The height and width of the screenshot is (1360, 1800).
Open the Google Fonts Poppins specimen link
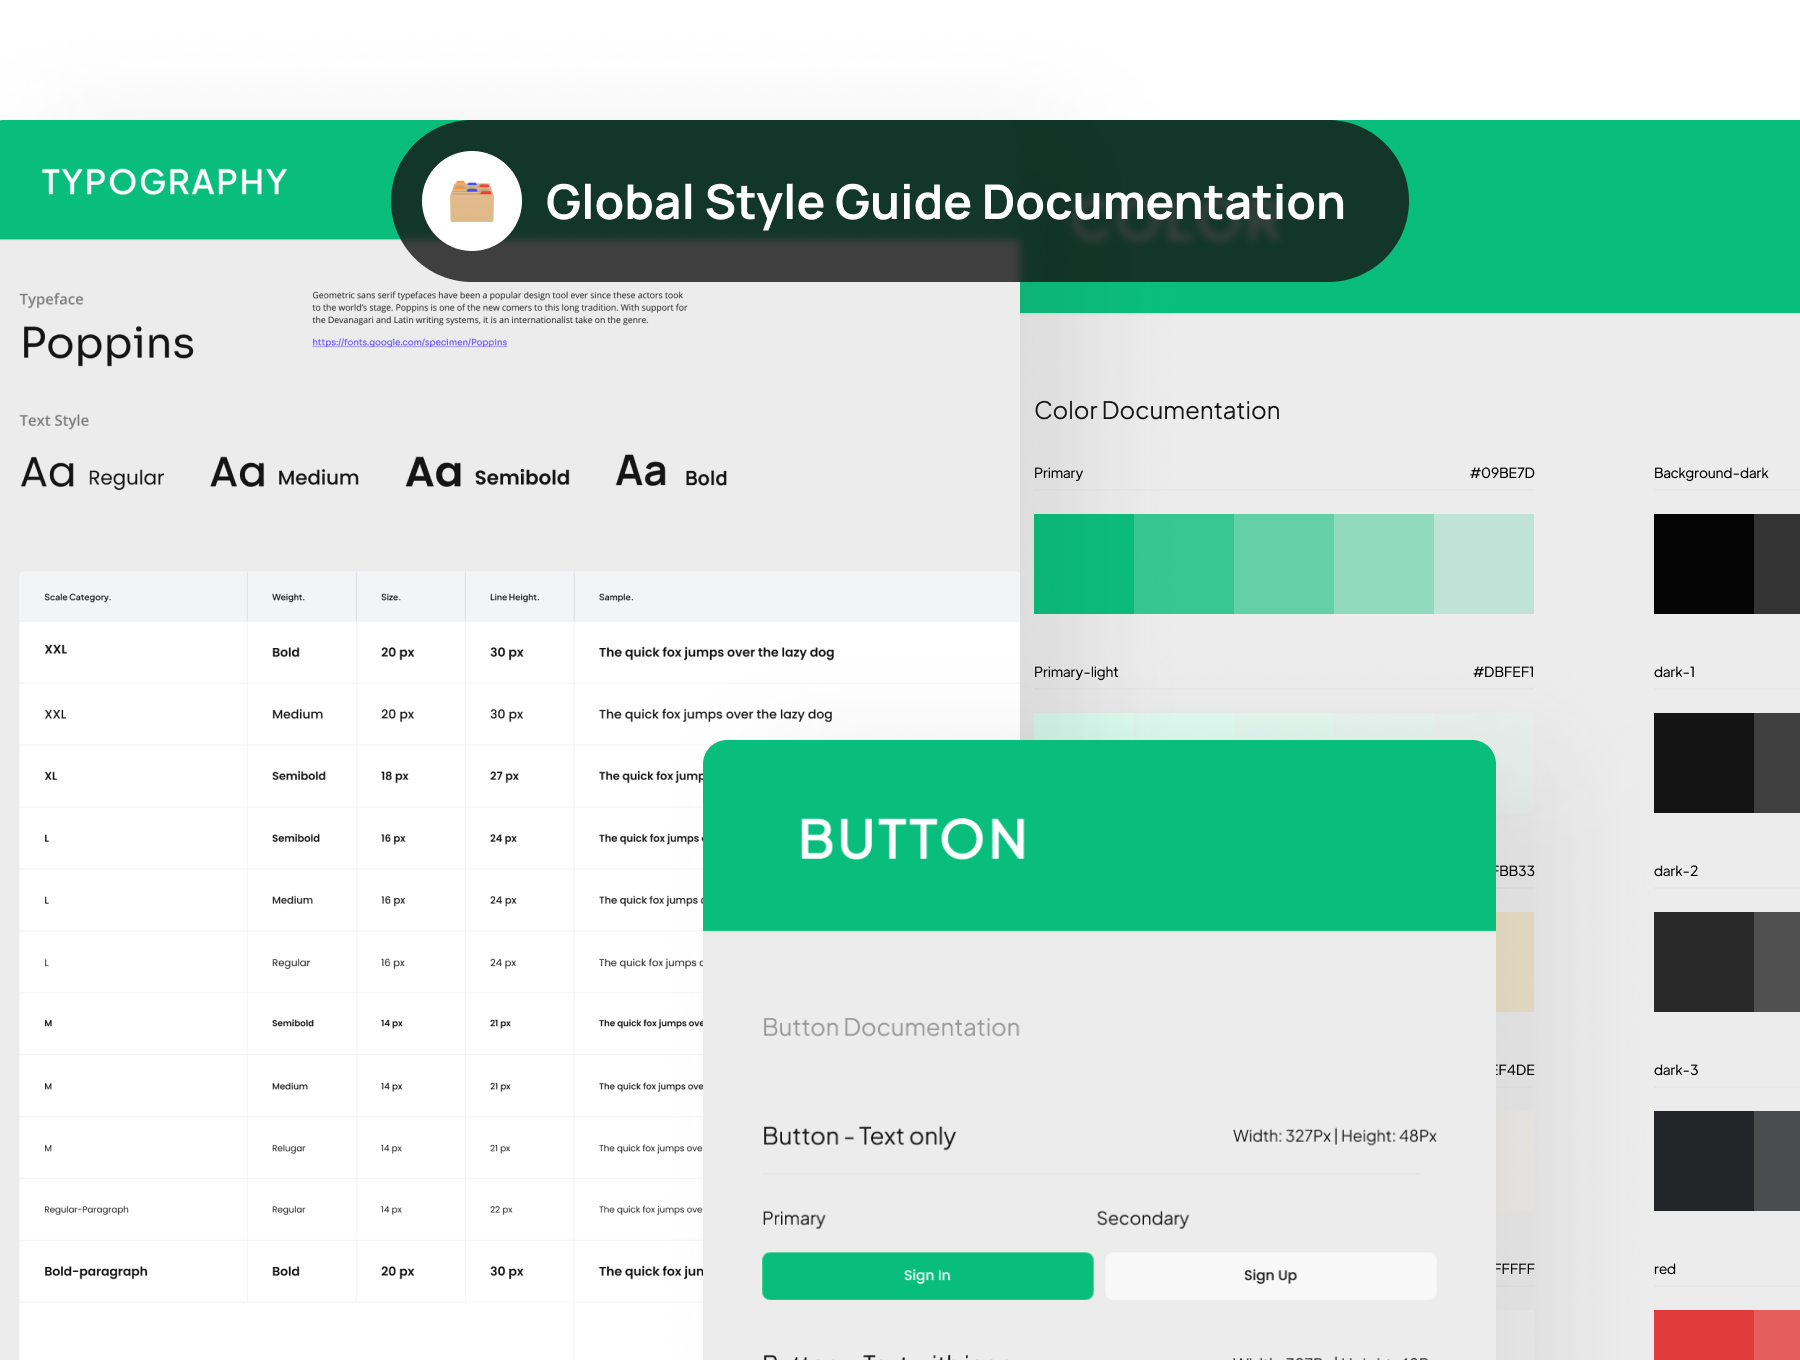[x=409, y=342]
